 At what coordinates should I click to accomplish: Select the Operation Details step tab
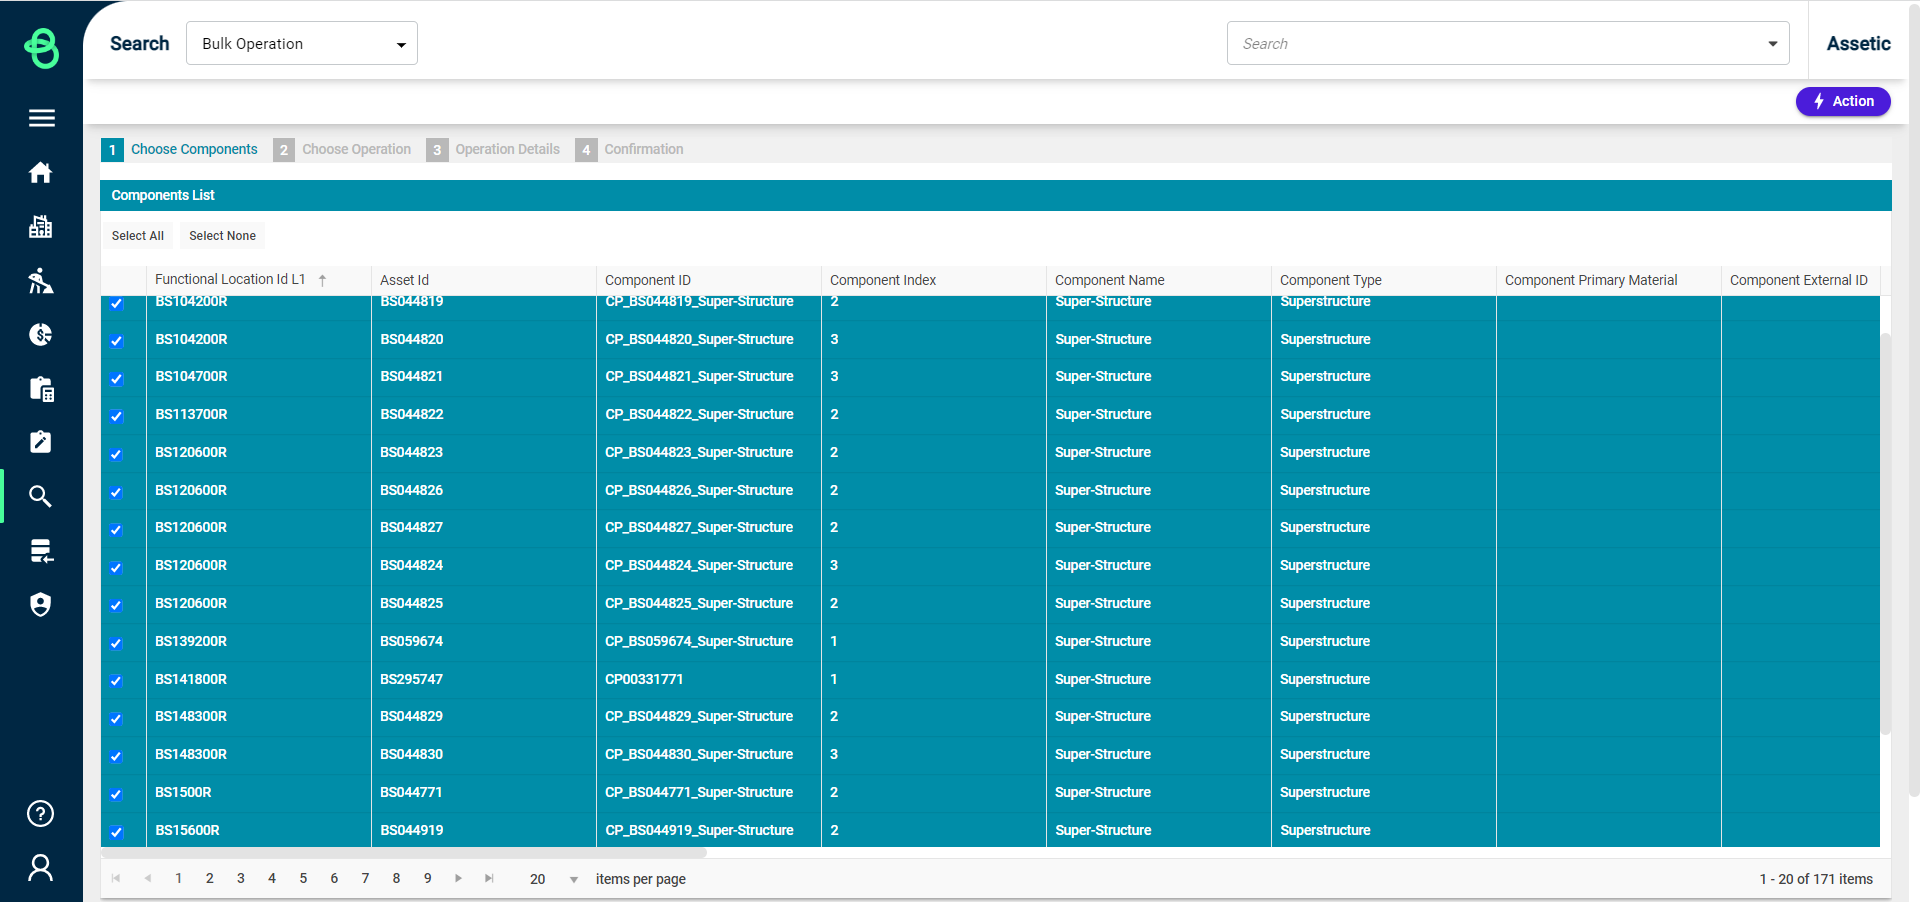[494, 149]
